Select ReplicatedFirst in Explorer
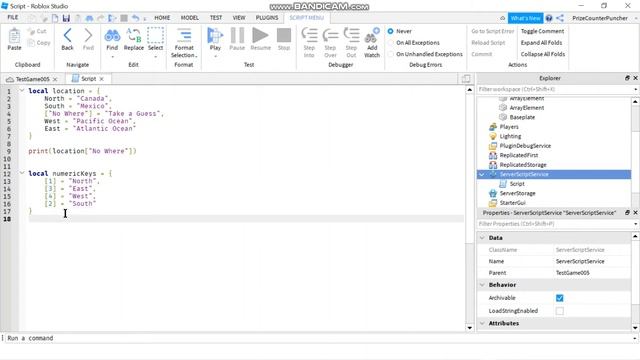Image resolution: width=640 pixels, height=360 pixels. tap(519, 155)
